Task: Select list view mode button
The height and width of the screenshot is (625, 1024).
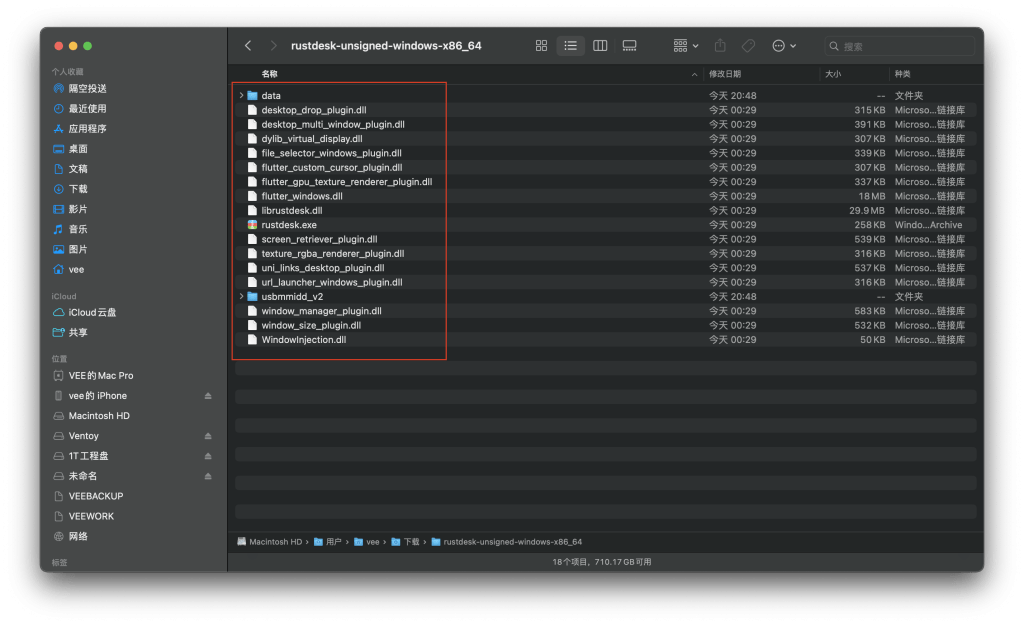Action: [x=570, y=46]
